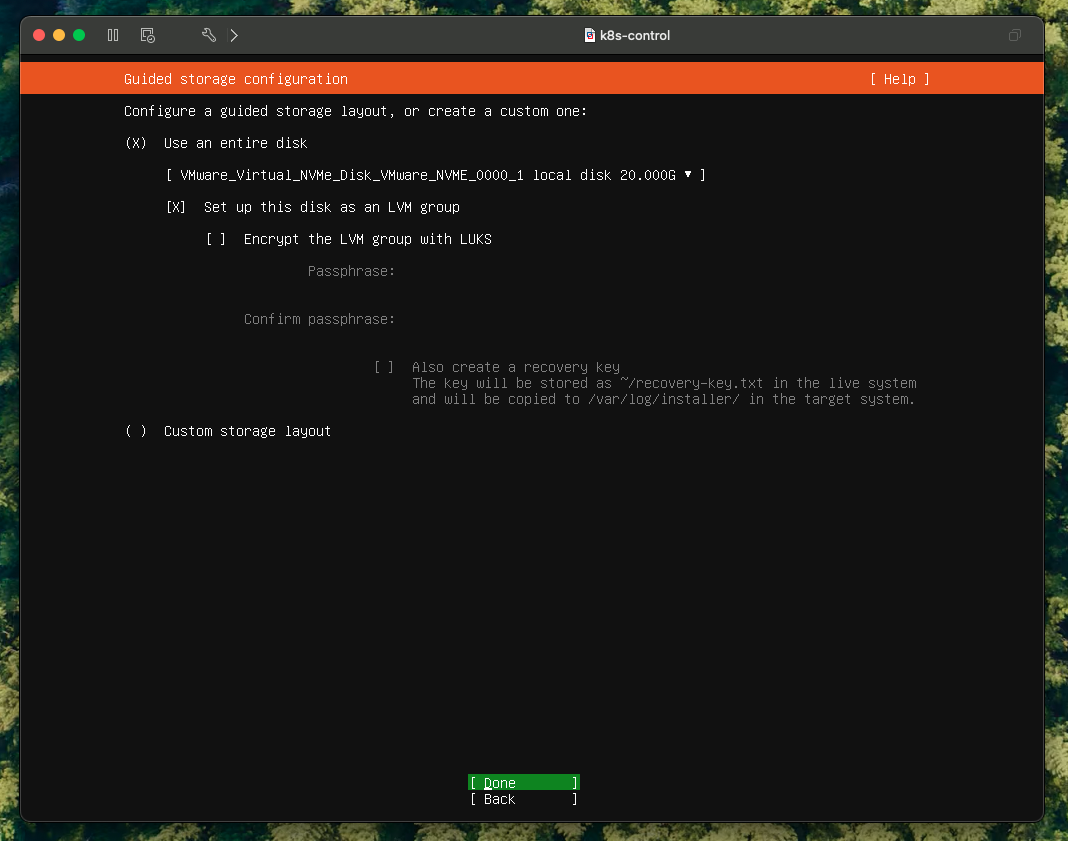Open the VM snapshots icon
The width and height of the screenshot is (1068, 841).
click(x=147, y=35)
